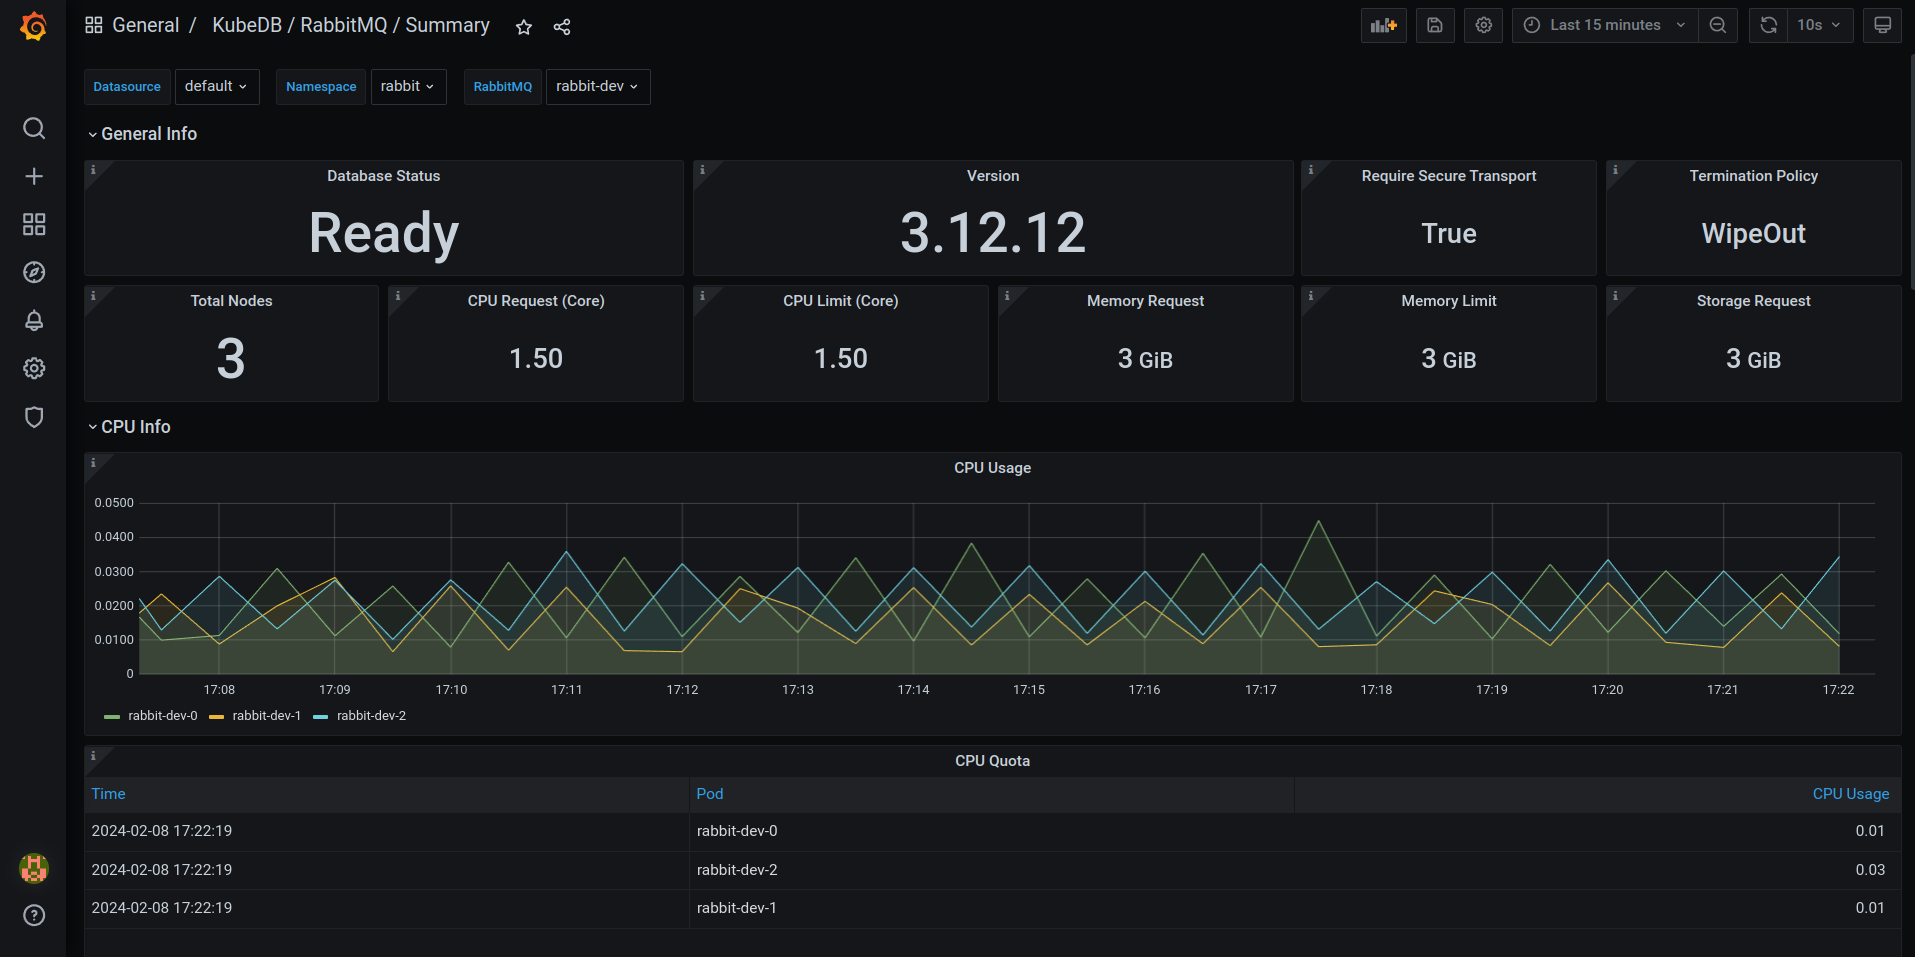
Task: Collapse the General Info row
Action: 142,134
